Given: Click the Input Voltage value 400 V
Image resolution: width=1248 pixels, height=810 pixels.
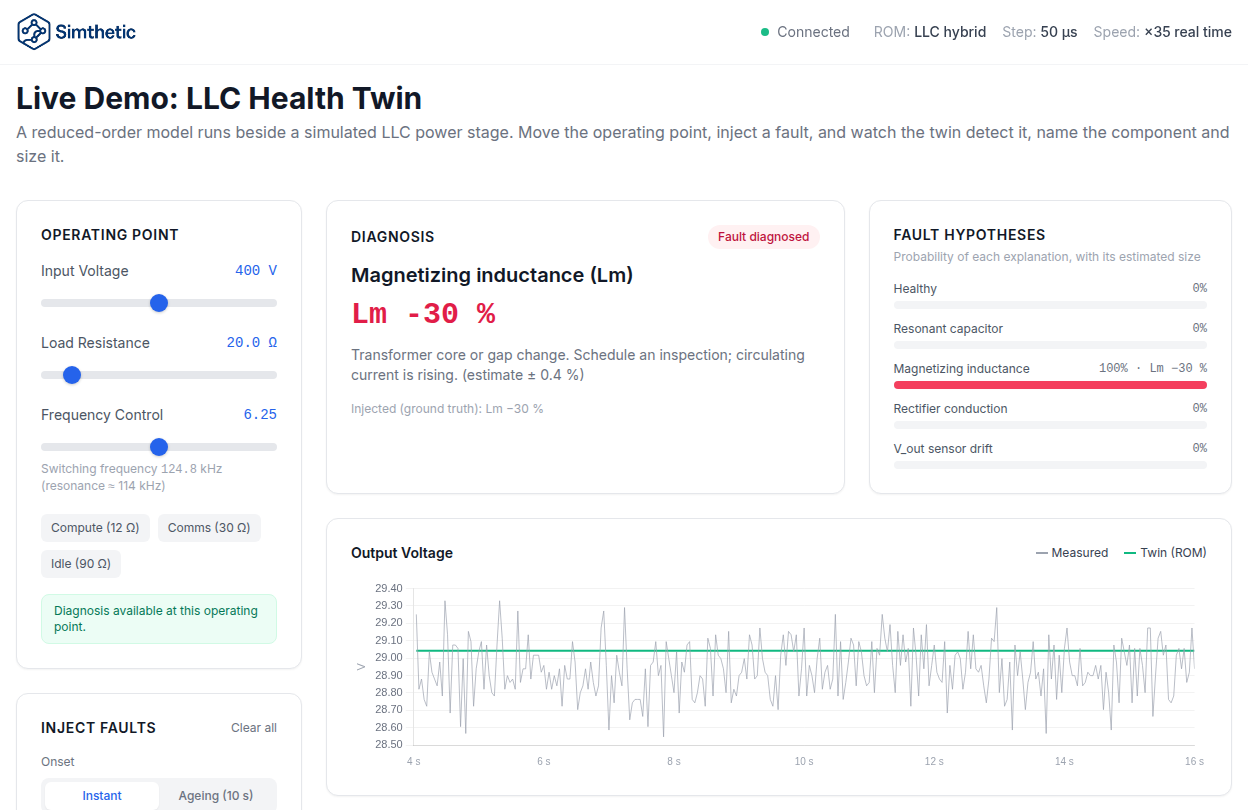Looking at the screenshot, I should (256, 271).
